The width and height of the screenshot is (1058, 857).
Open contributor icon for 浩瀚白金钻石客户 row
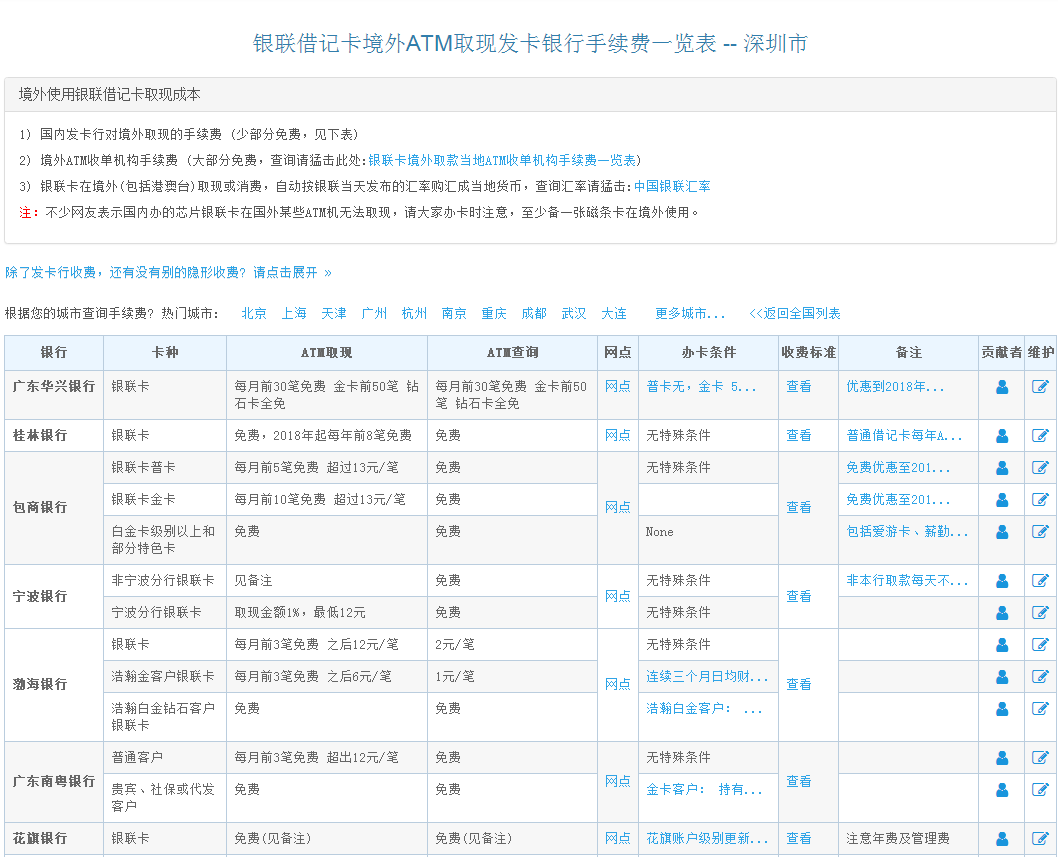pos(1002,709)
